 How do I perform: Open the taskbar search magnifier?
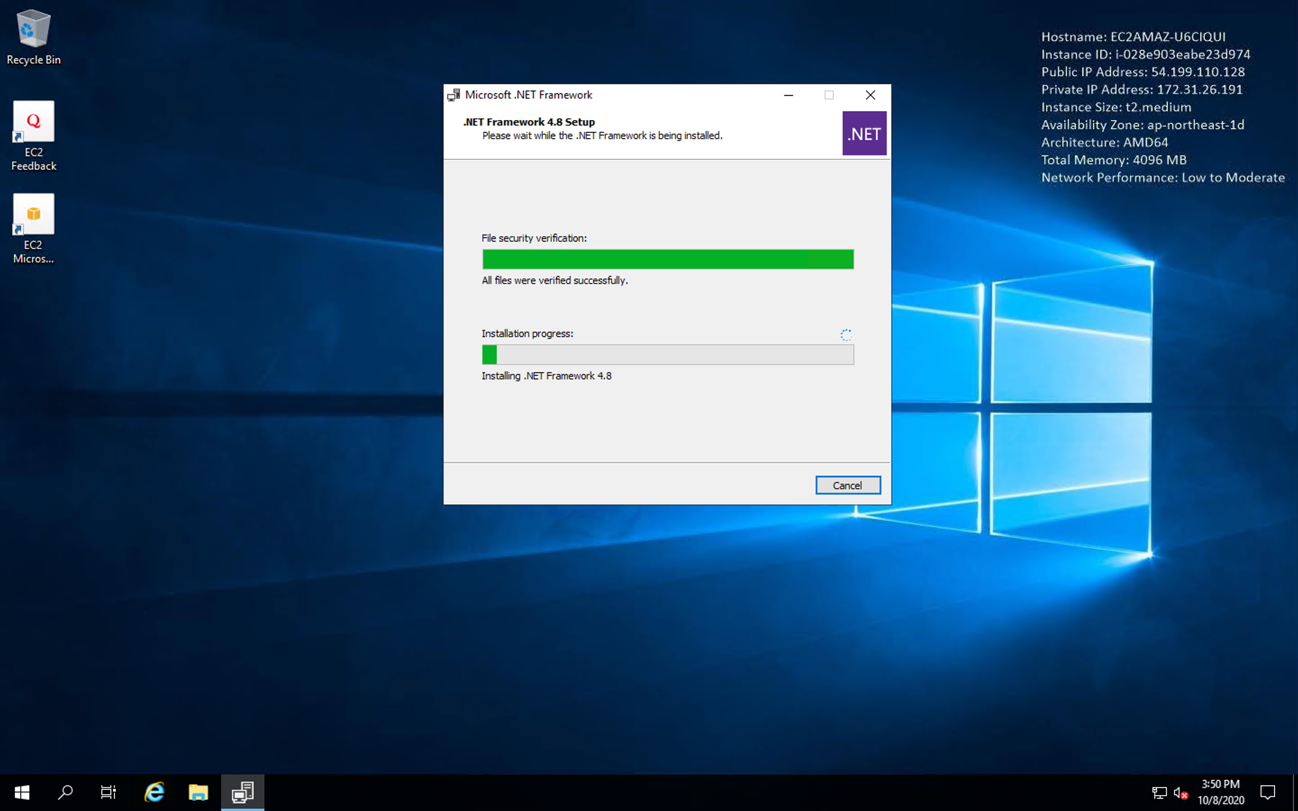coord(66,792)
